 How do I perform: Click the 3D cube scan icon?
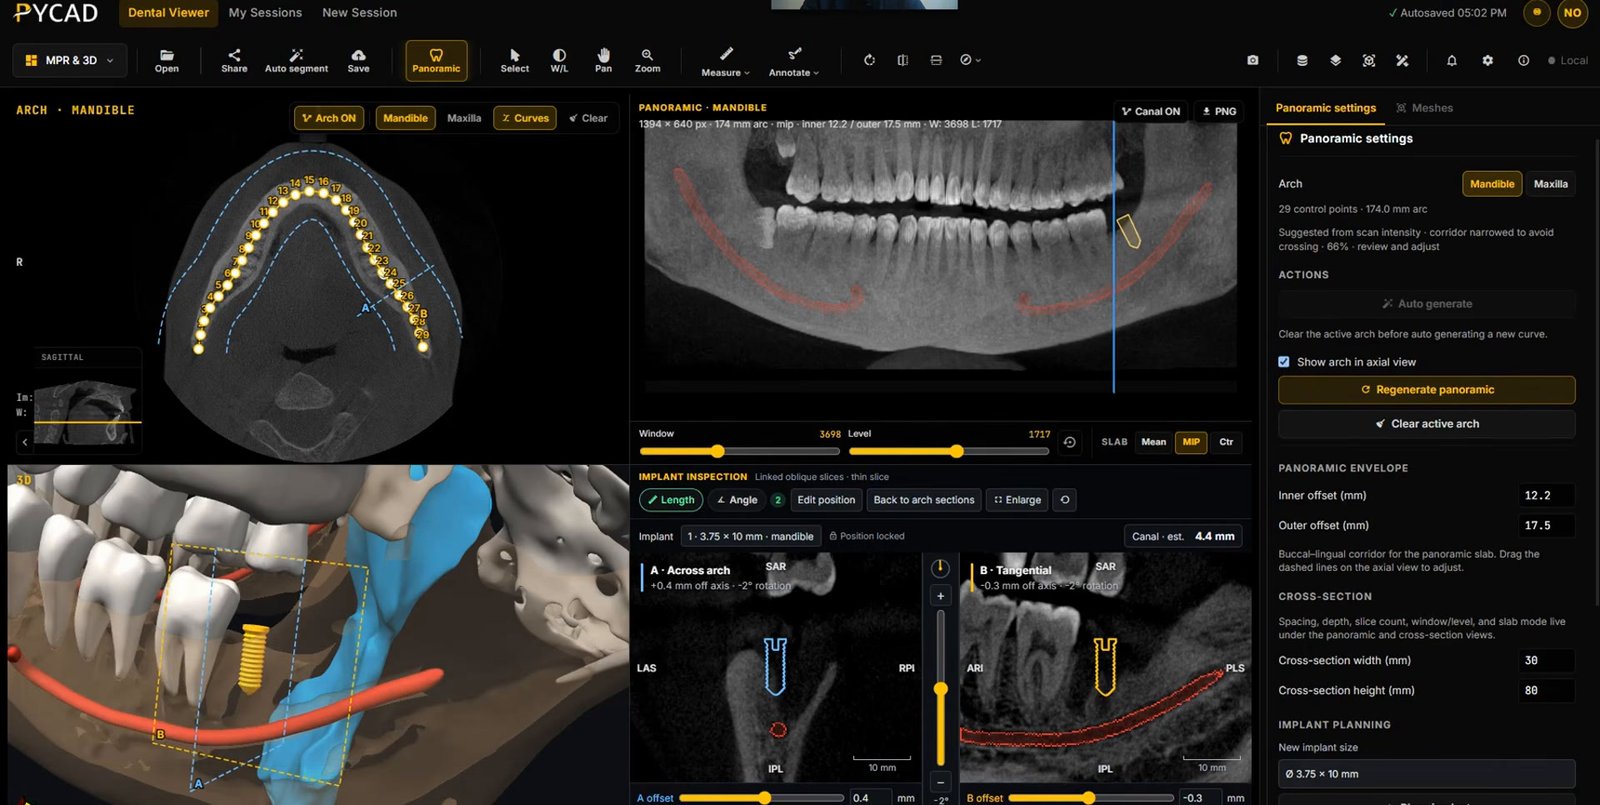pyautogui.click(x=1369, y=60)
